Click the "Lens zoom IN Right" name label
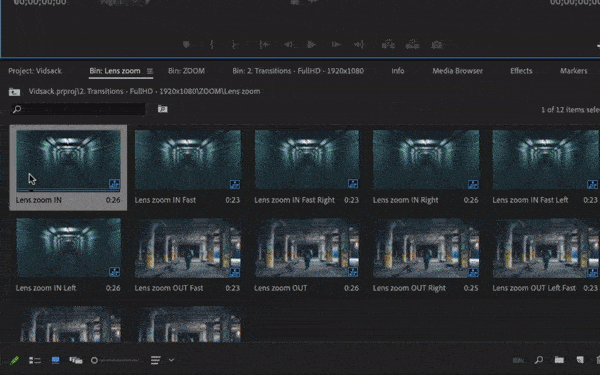The width and height of the screenshot is (600, 375). (x=405, y=200)
